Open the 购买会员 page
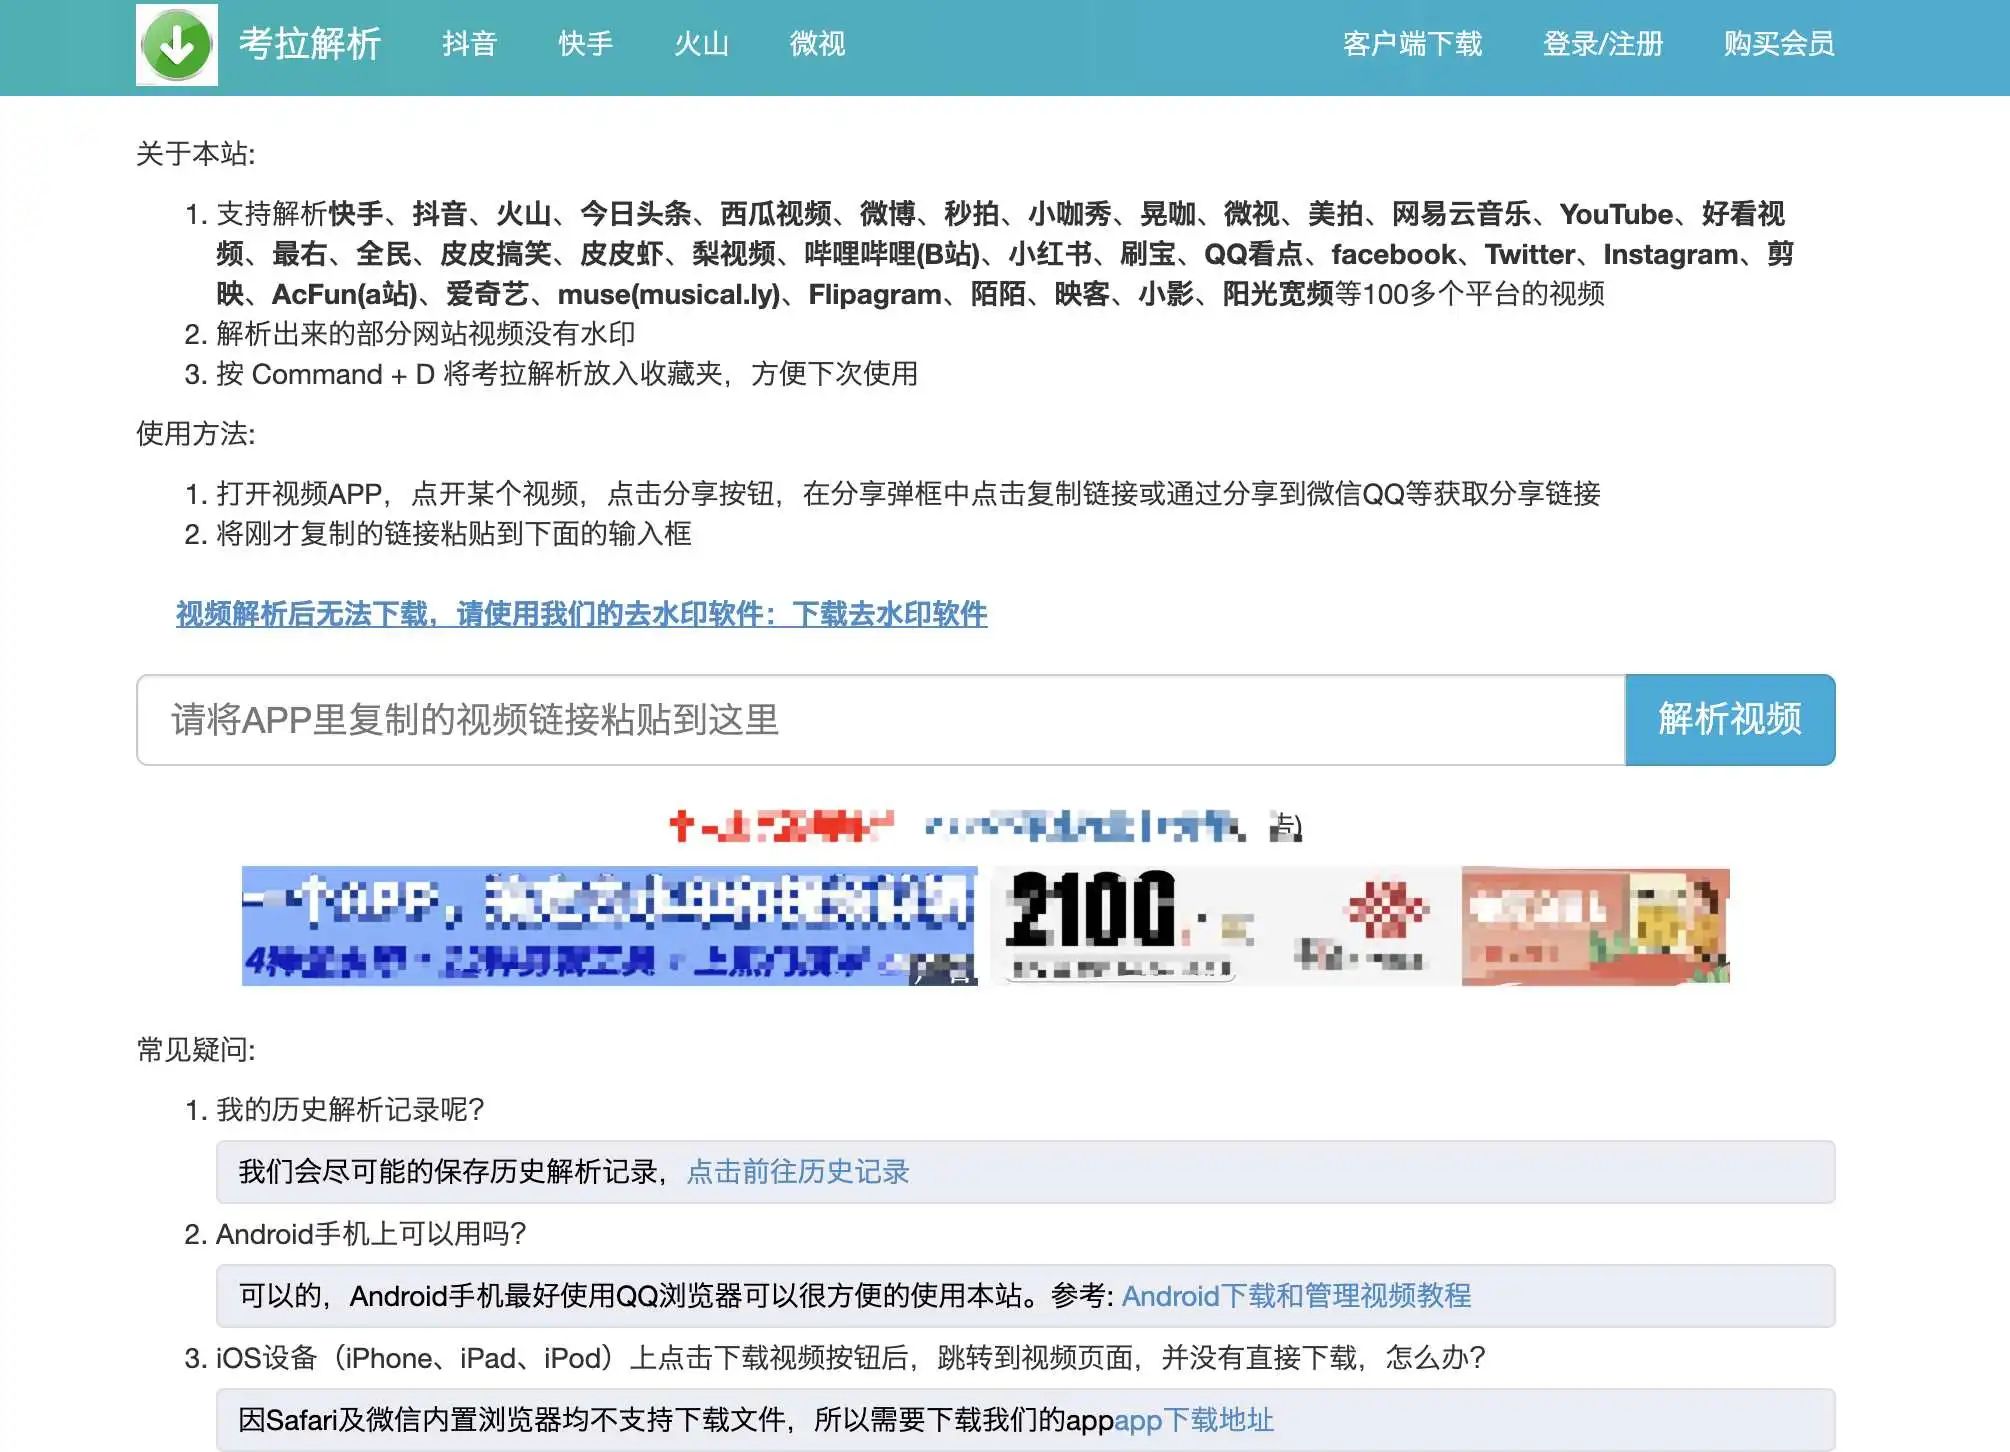 click(1779, 44)
